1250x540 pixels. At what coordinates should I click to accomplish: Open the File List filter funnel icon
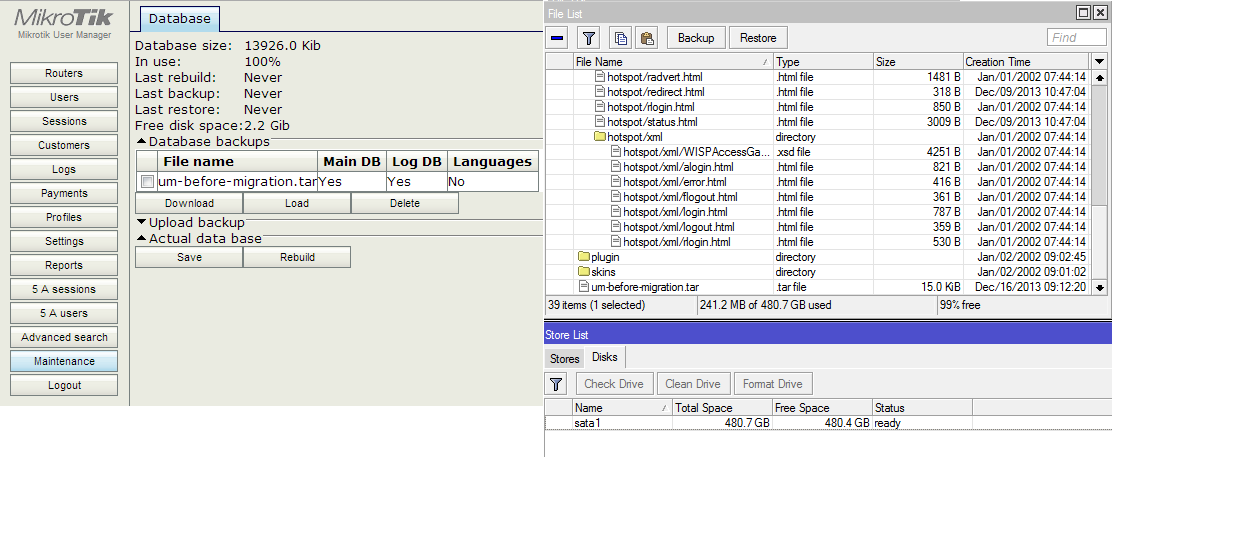[589, 38]
